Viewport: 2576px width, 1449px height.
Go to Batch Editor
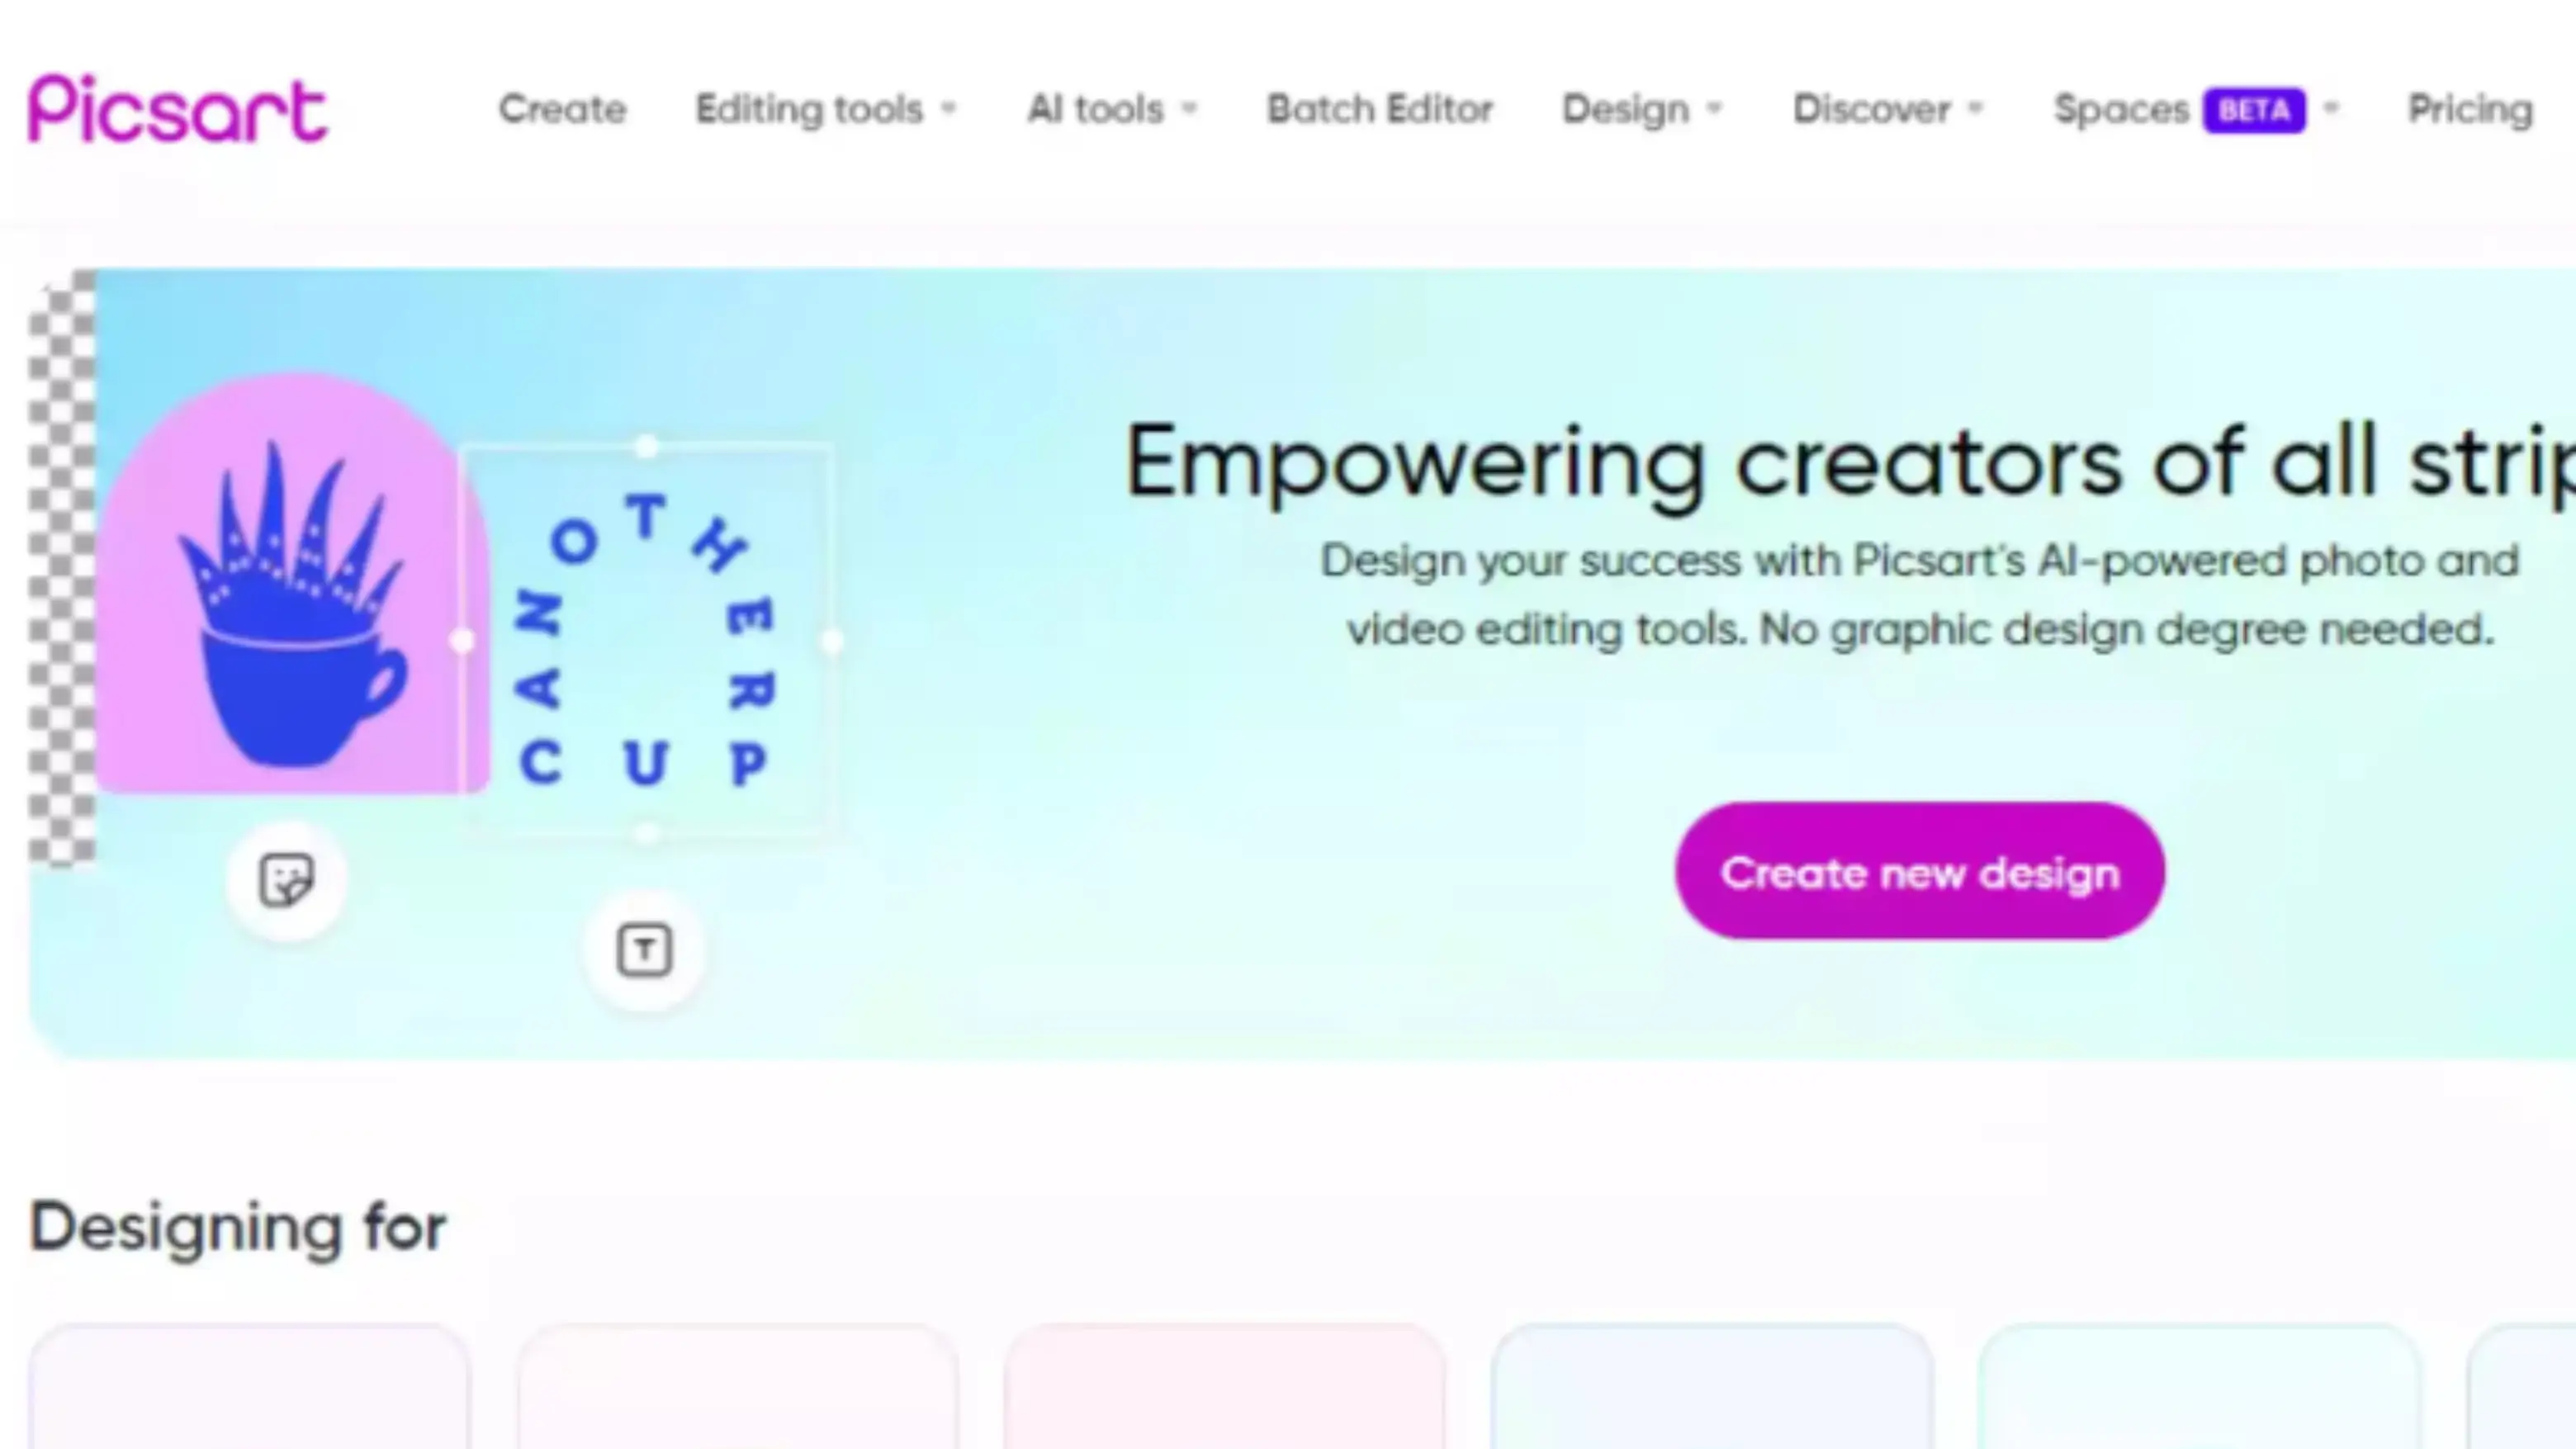click(x=1380, y=109)
